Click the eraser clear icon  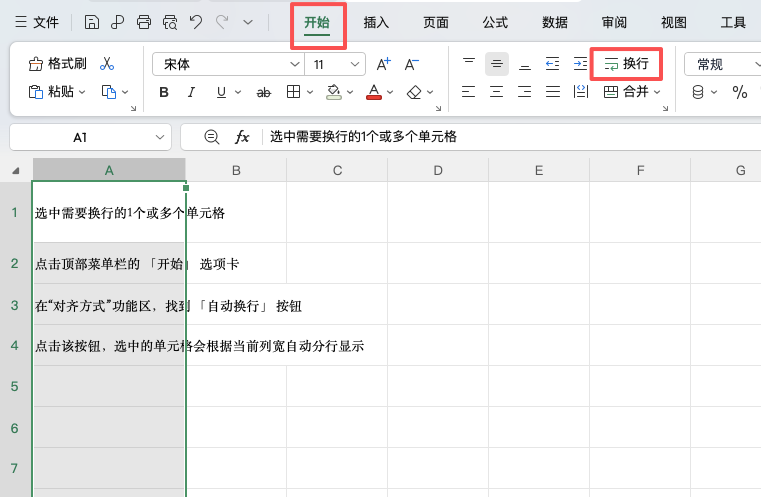pos(414,92)
